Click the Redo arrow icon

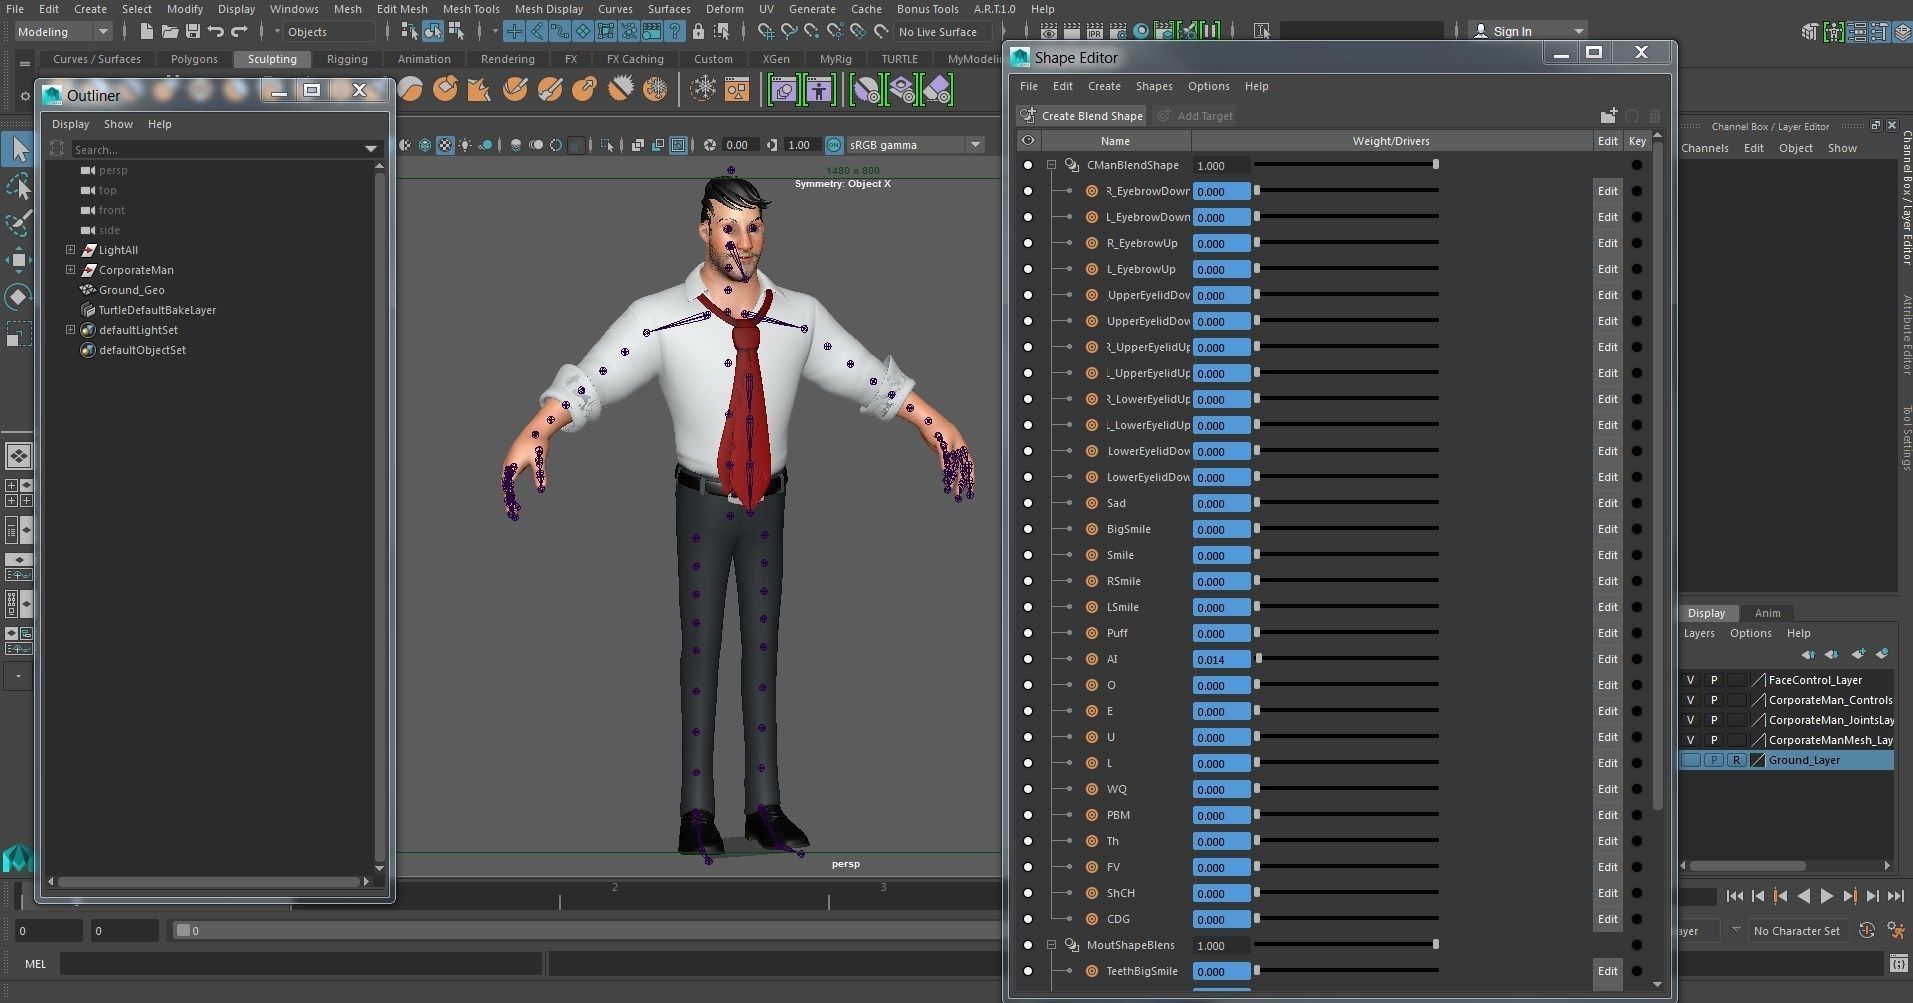pos(238,31)
